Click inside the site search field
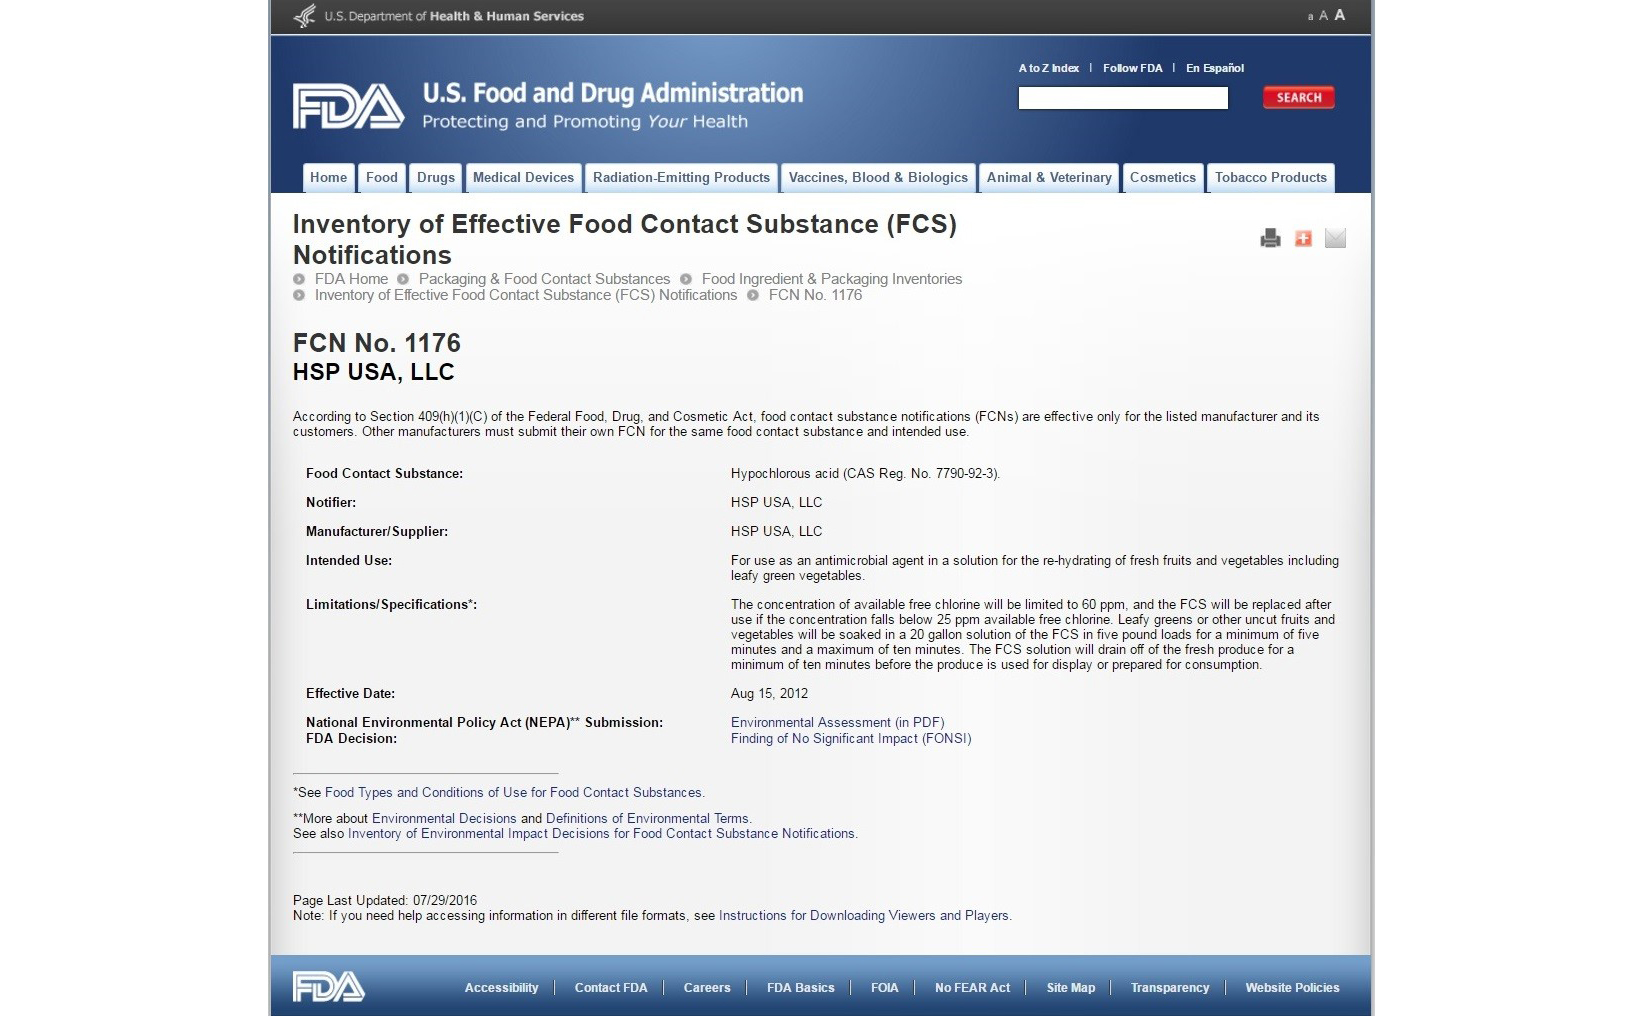The image size is (1644, 1016). pos(1122,98)
